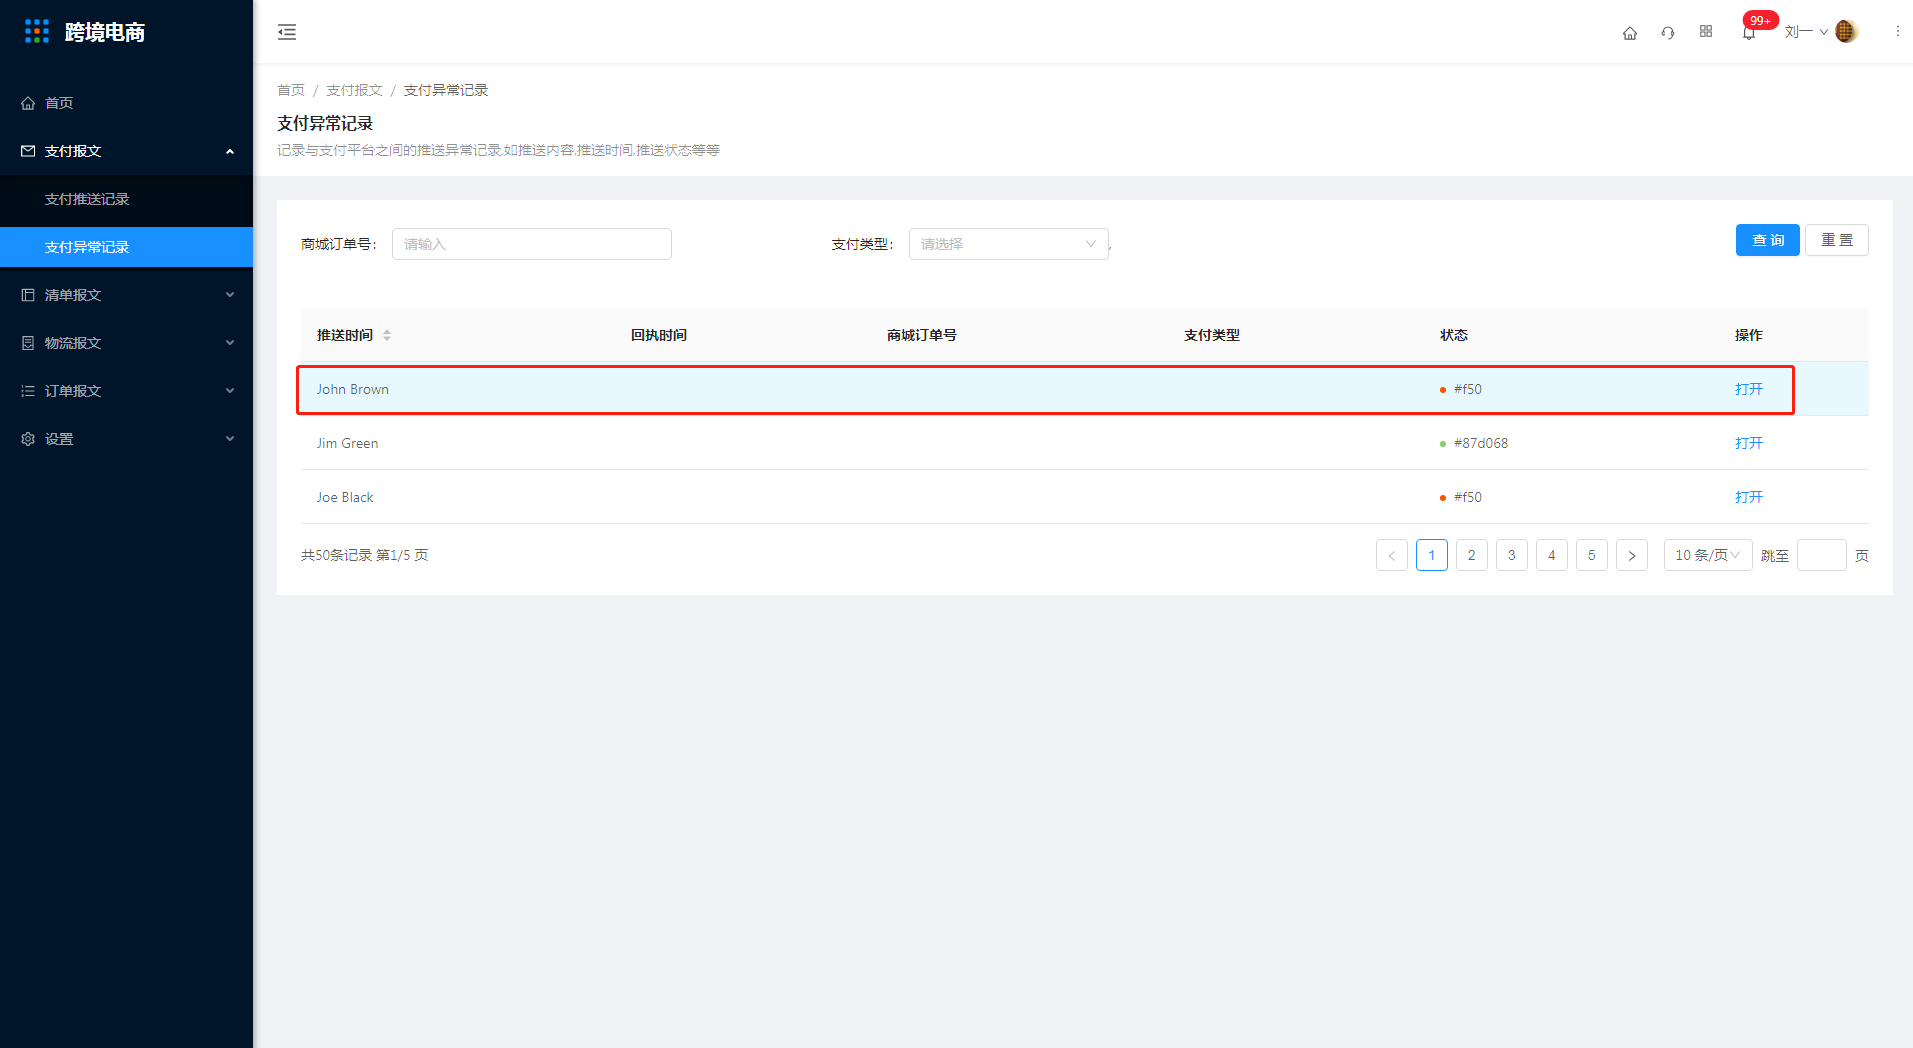1913x1048 pixels.
Task: Go to pagination page 2
Action: [1472, 555]
